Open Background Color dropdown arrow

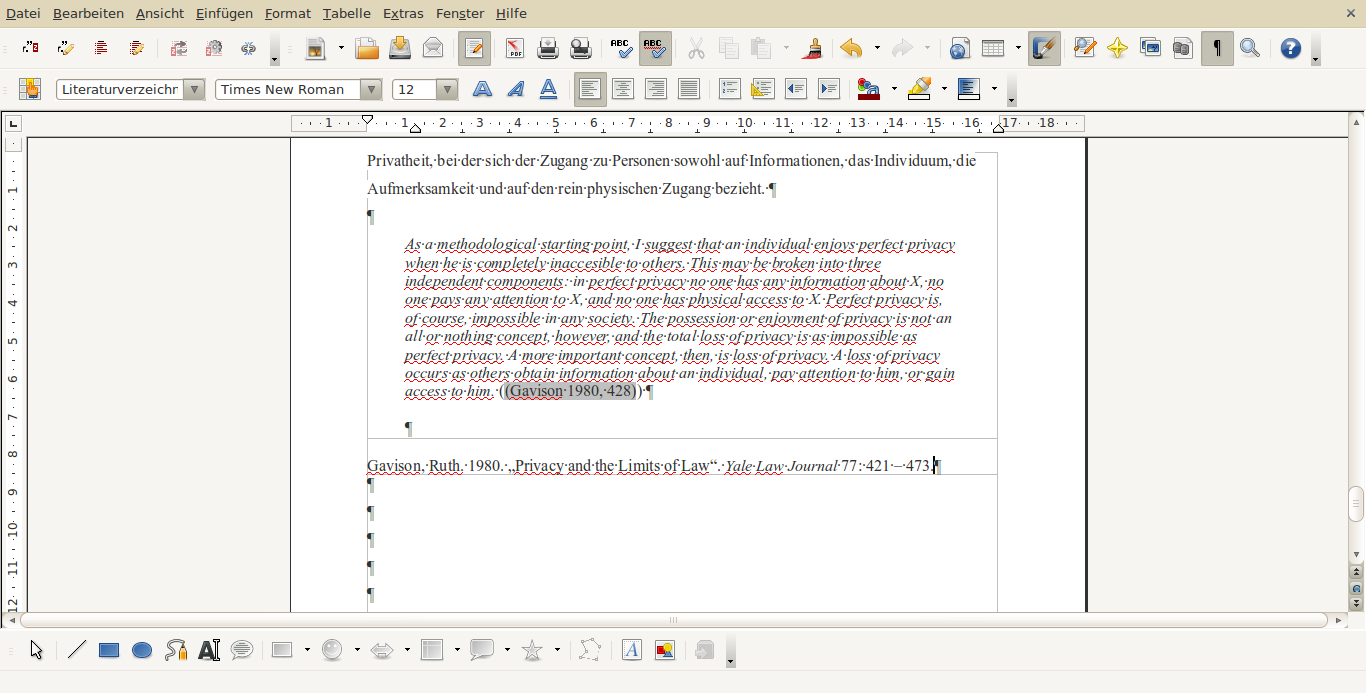coord(994,89)
